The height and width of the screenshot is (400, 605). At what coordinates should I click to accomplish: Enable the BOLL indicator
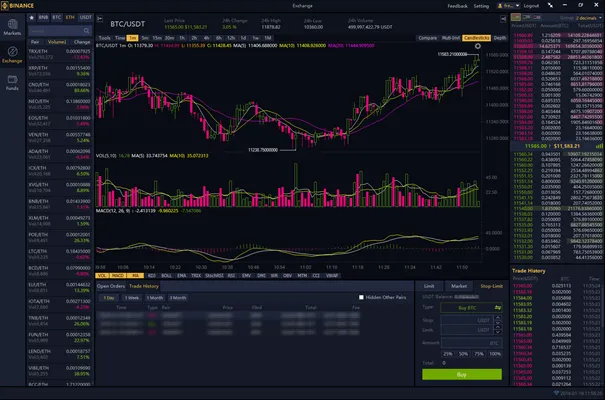click(x=166, y=276)
